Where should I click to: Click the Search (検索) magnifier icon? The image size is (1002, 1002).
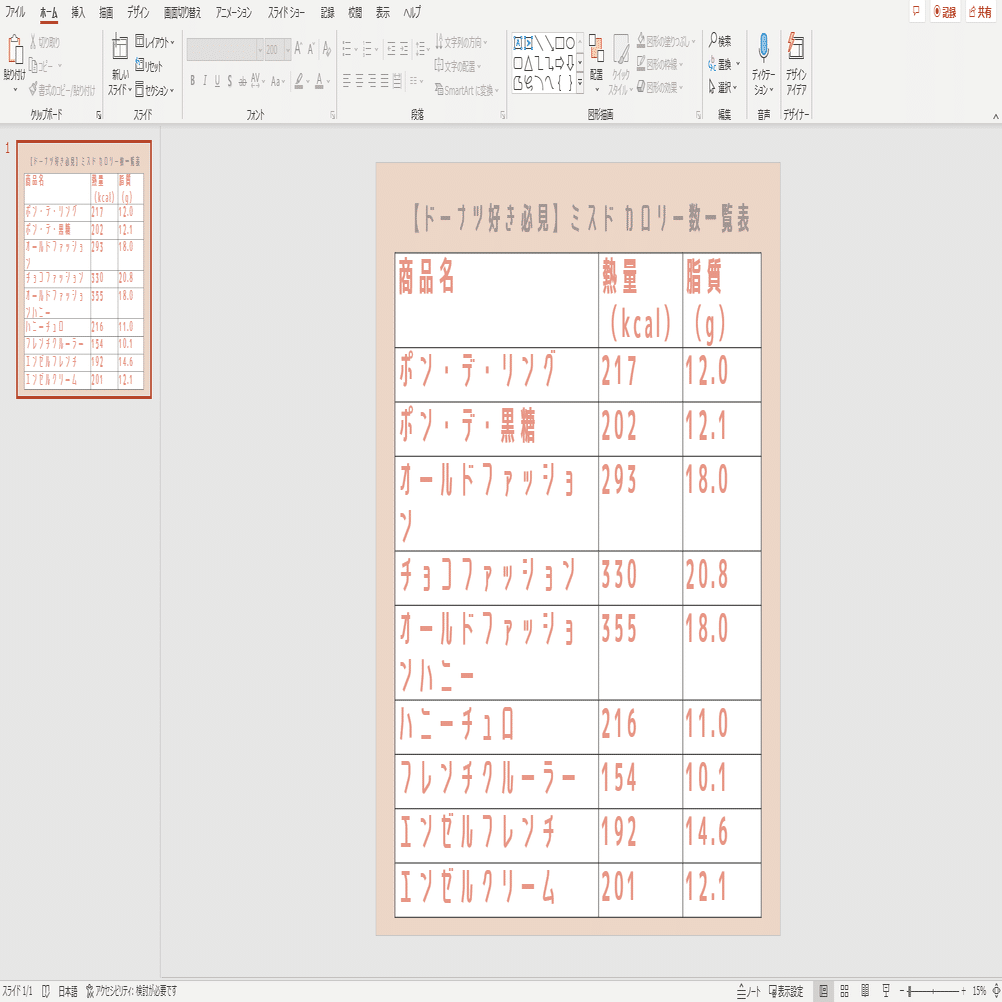coord(713,40)
